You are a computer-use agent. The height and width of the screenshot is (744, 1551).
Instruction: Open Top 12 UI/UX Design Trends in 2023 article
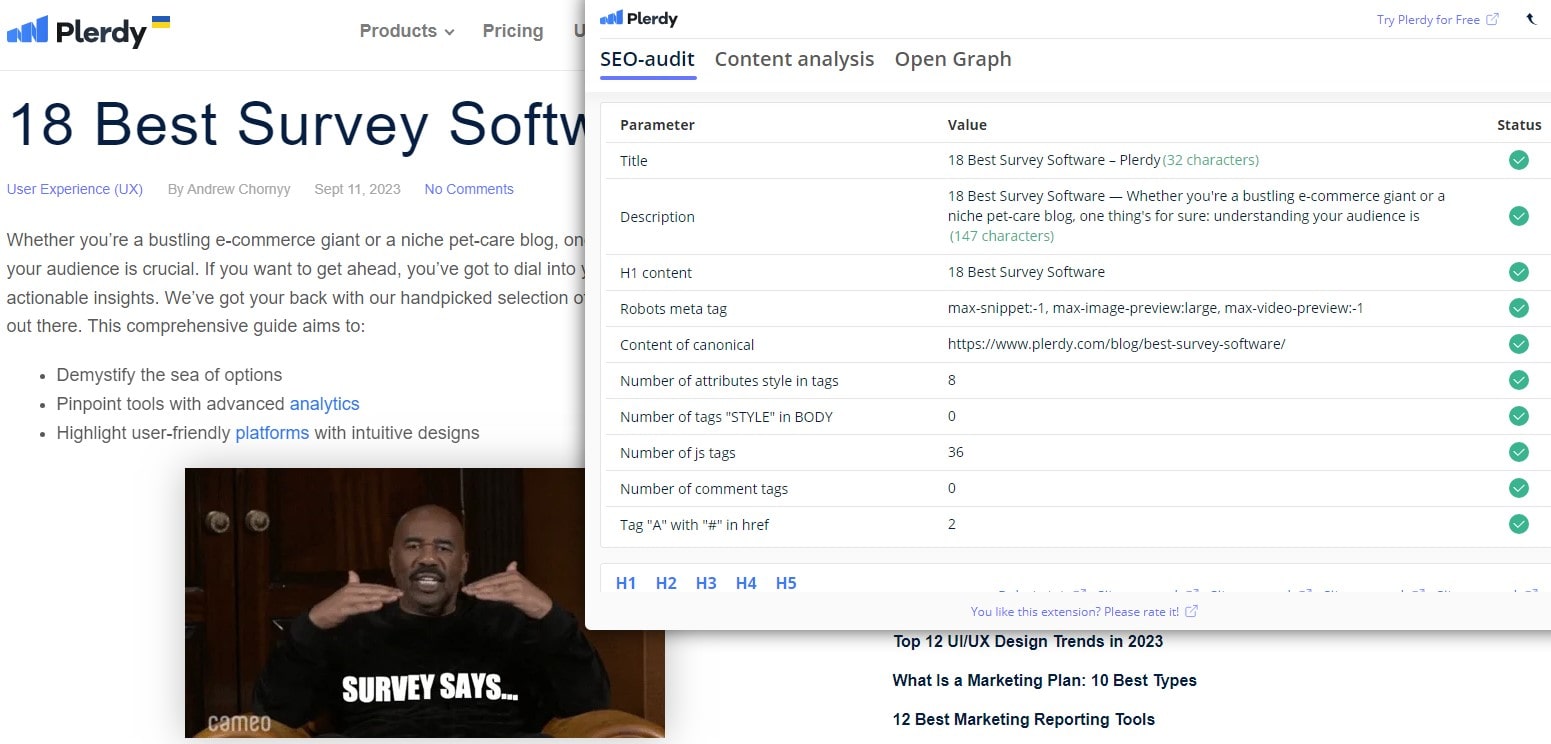(x=1028, y=641)
